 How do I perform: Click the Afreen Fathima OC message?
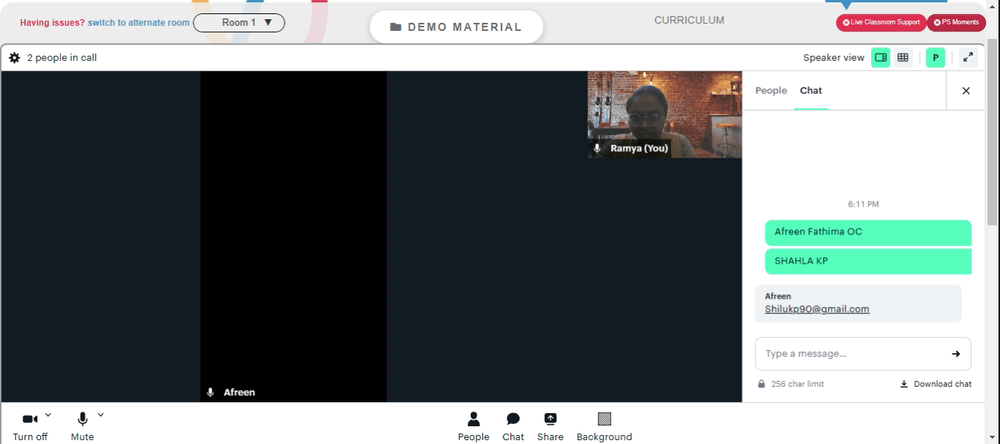coord(868,232)
